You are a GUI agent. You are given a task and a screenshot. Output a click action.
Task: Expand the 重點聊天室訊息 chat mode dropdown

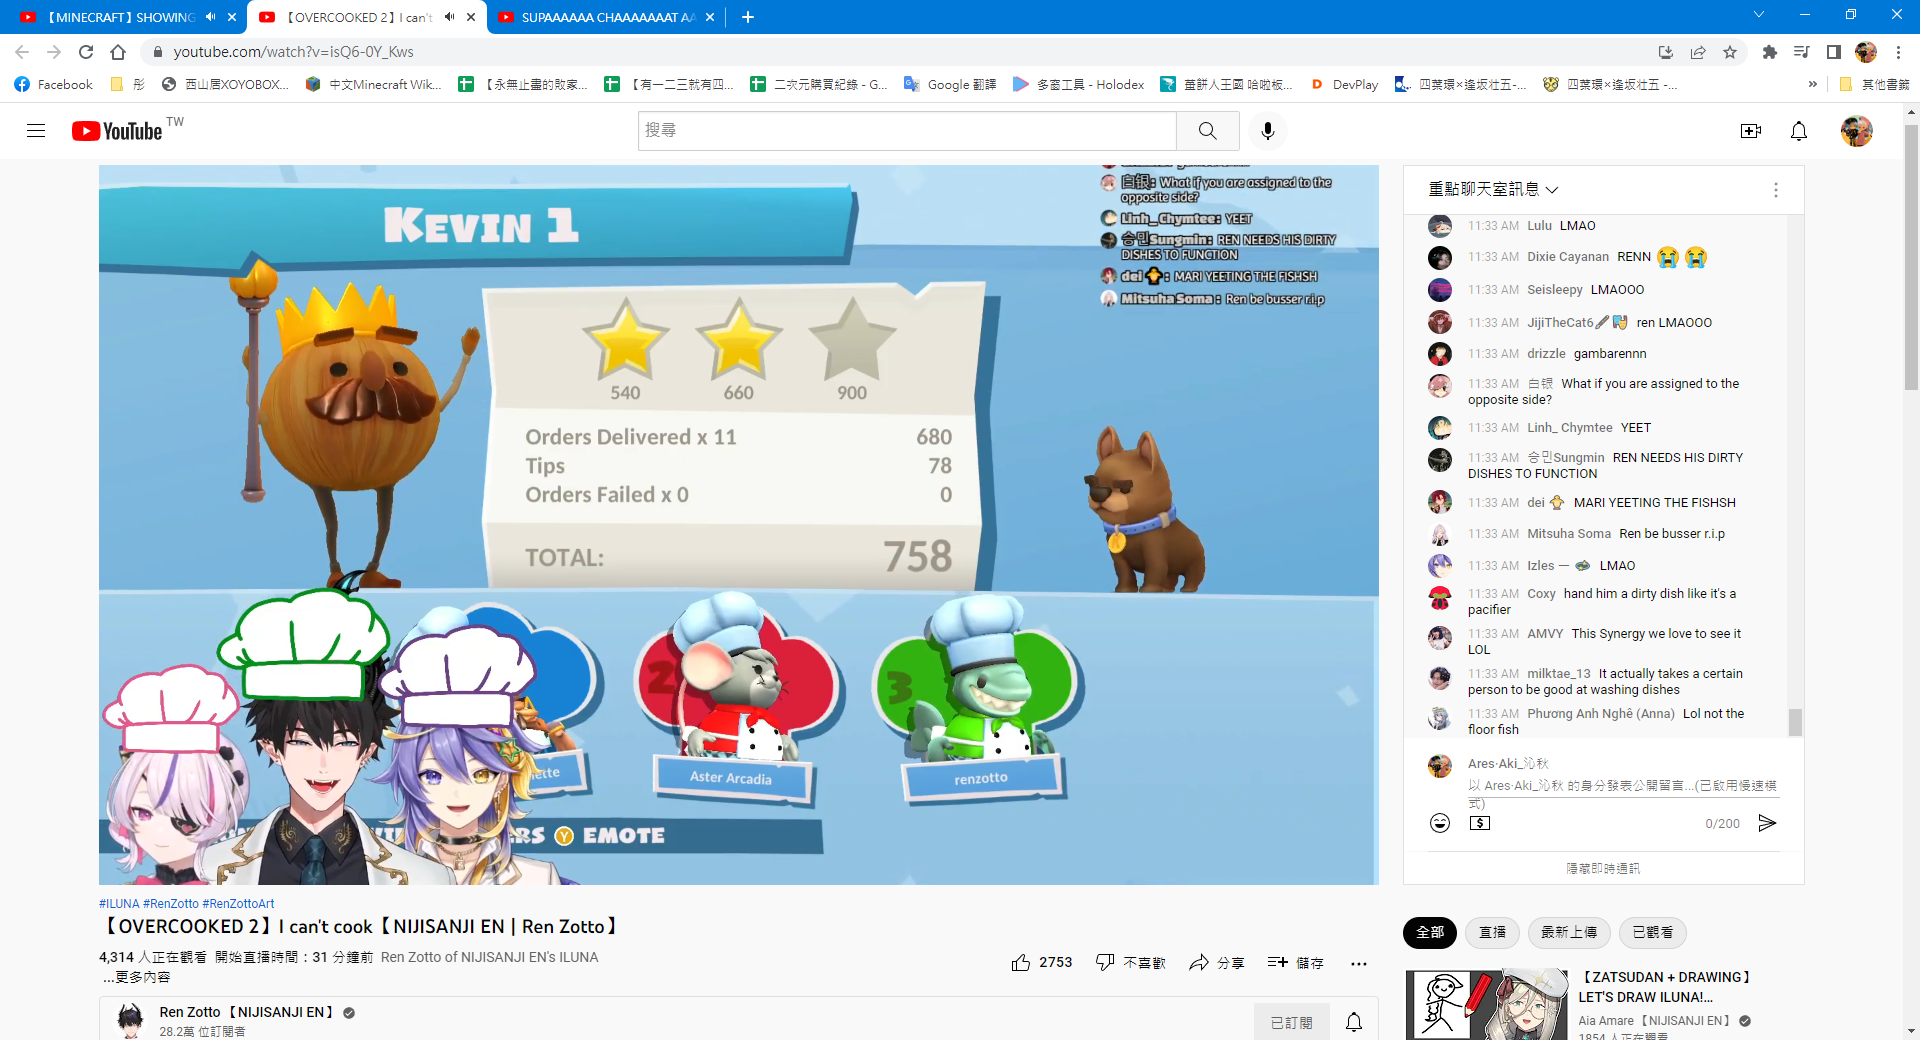tap(1493, 189)
